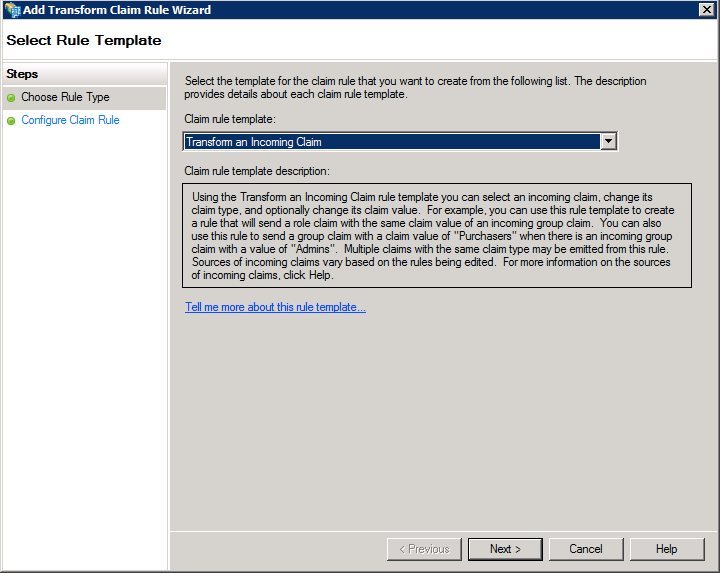Open Help for the wizard
Image resolution: width=720 pixels, height=573 pixels.
coord(667,549)
